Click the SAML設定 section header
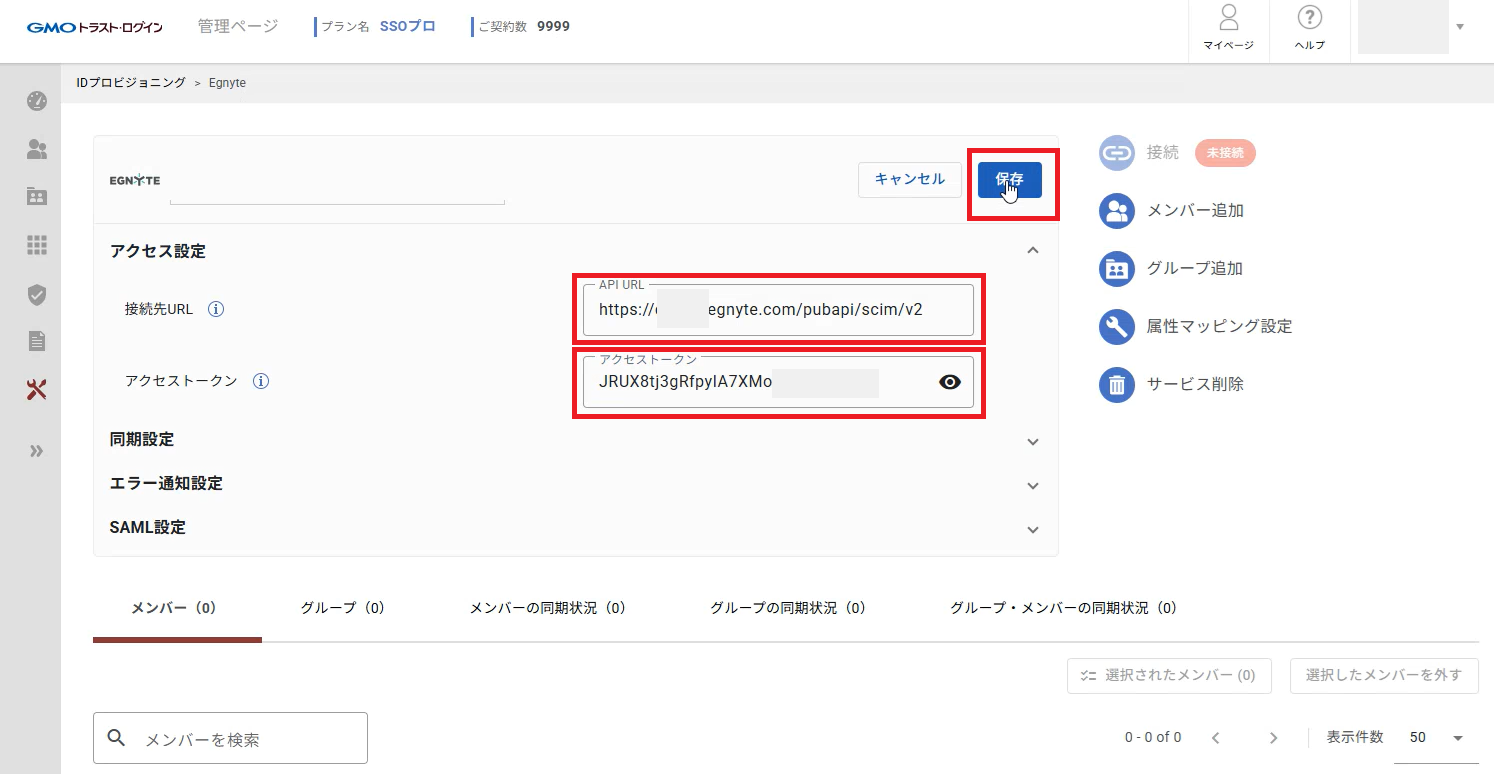 tap(148, 528)
